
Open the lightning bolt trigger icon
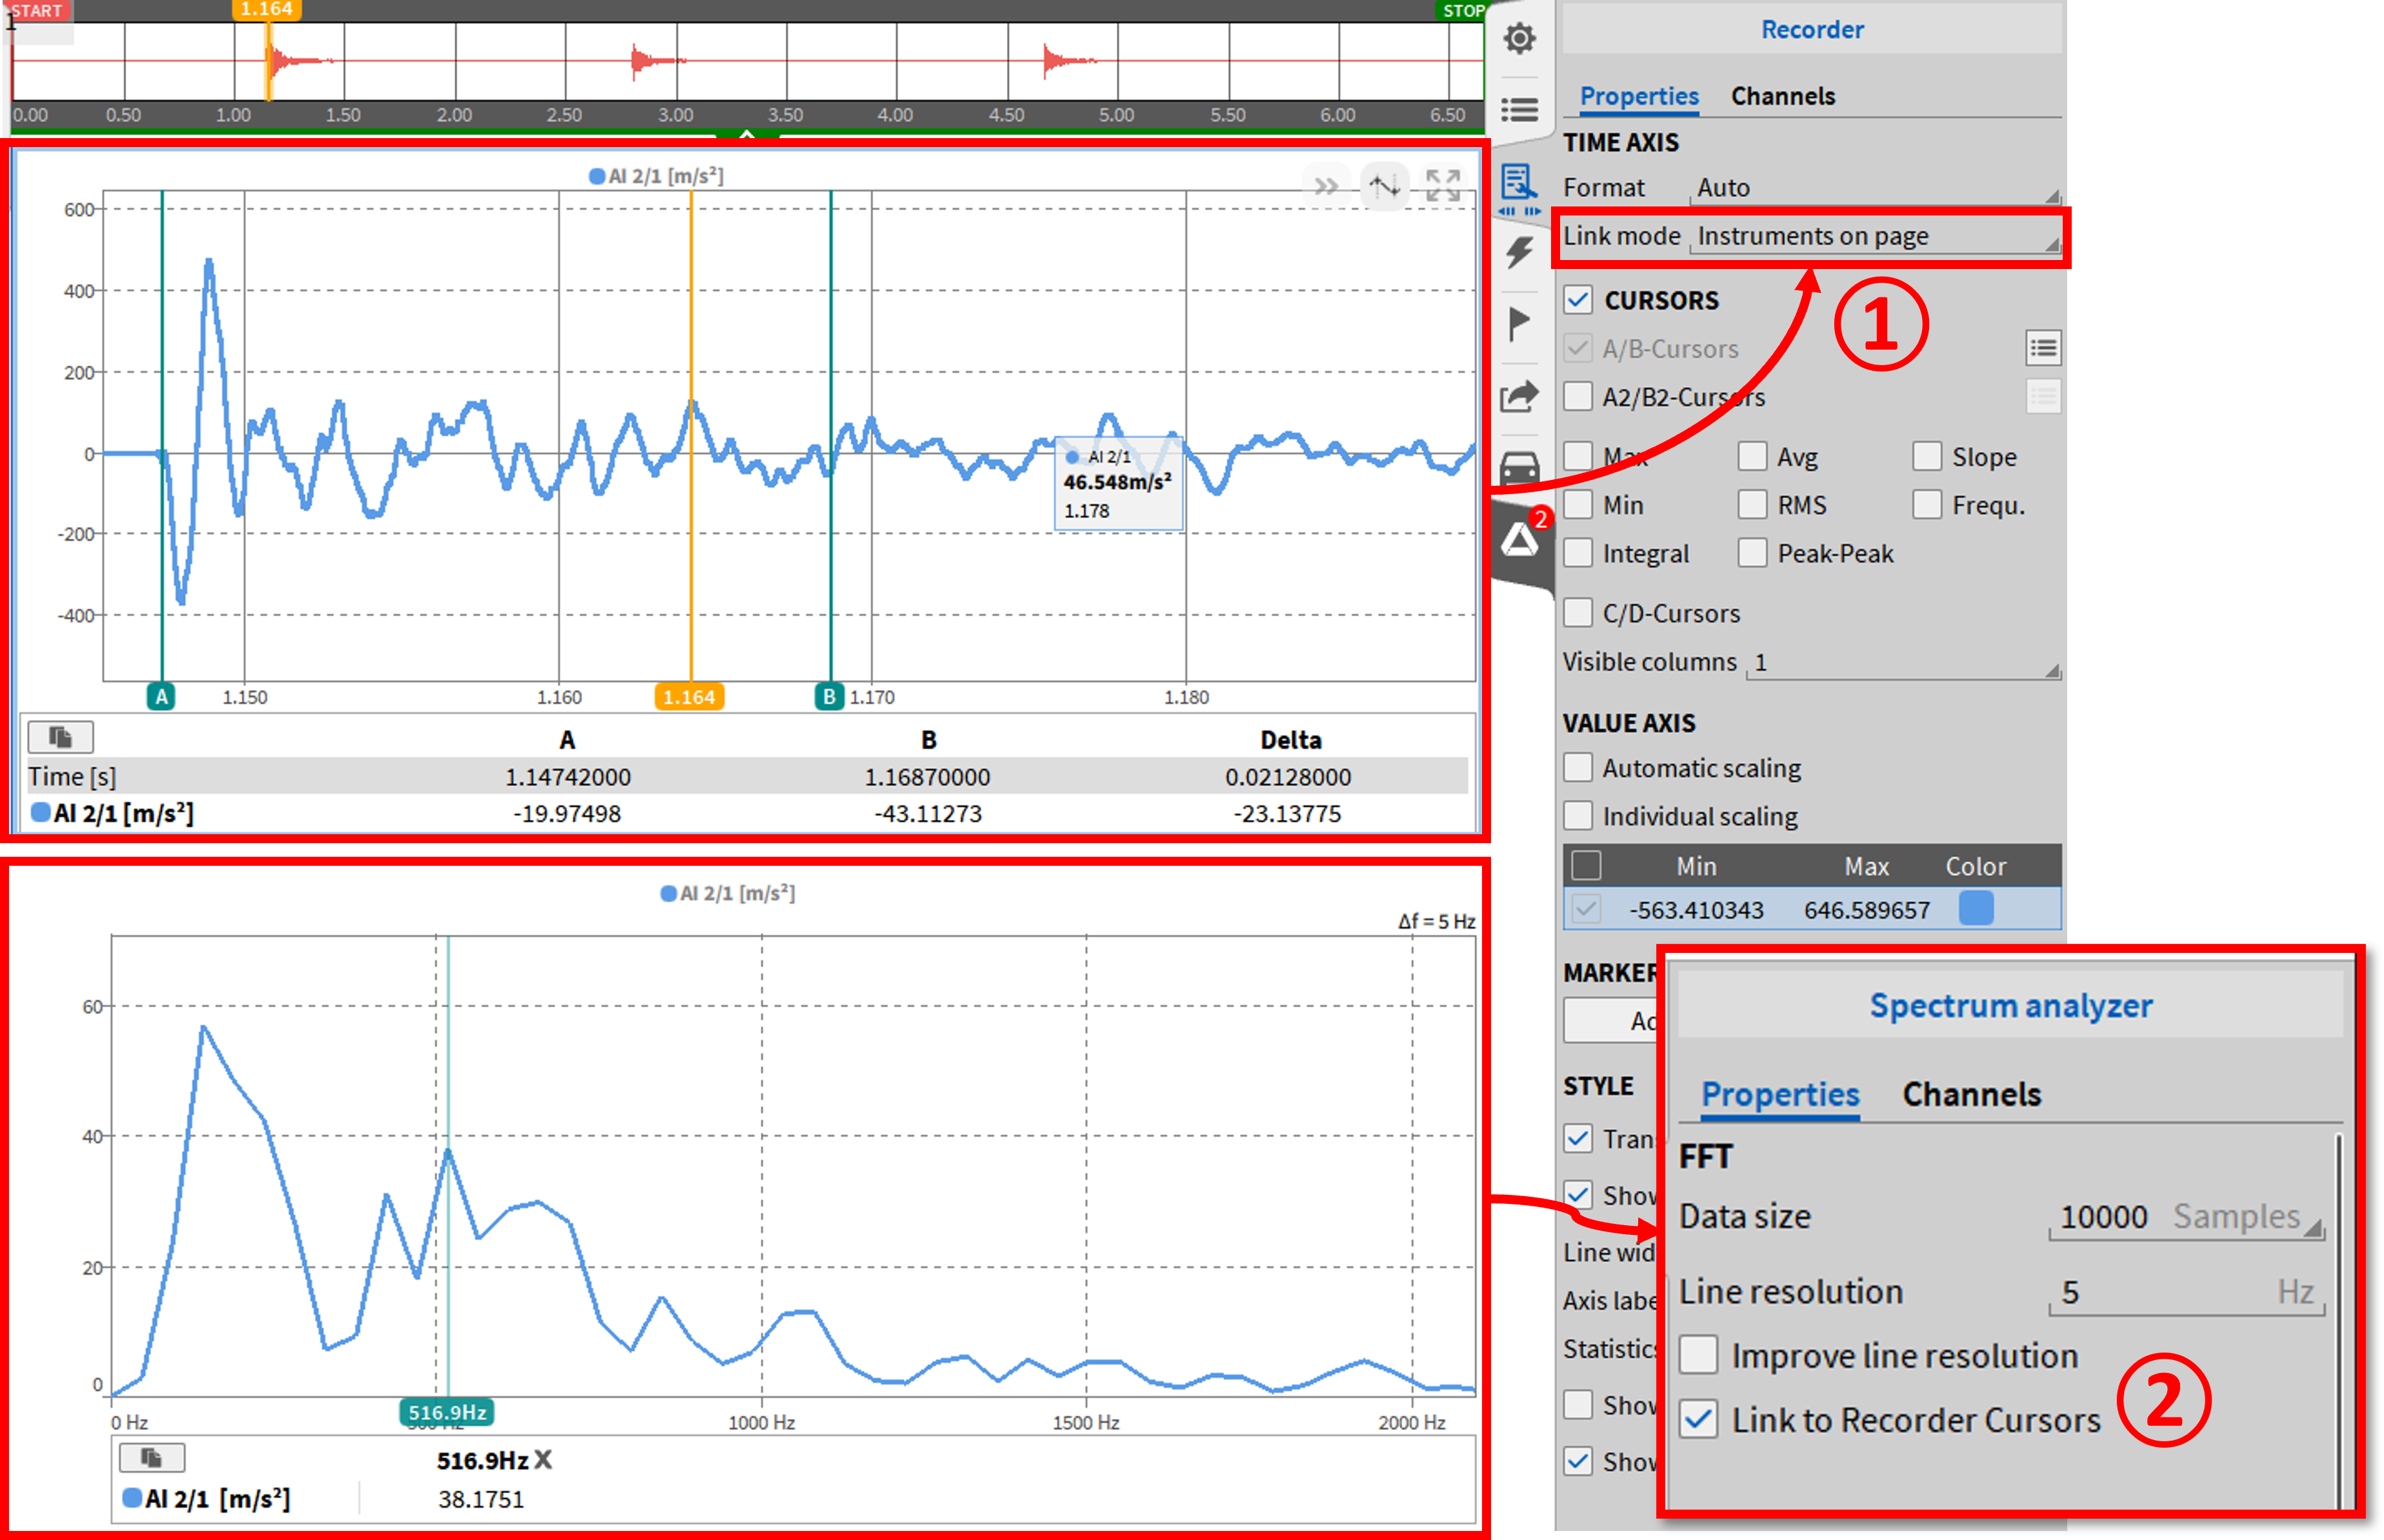pos(1519,251)
